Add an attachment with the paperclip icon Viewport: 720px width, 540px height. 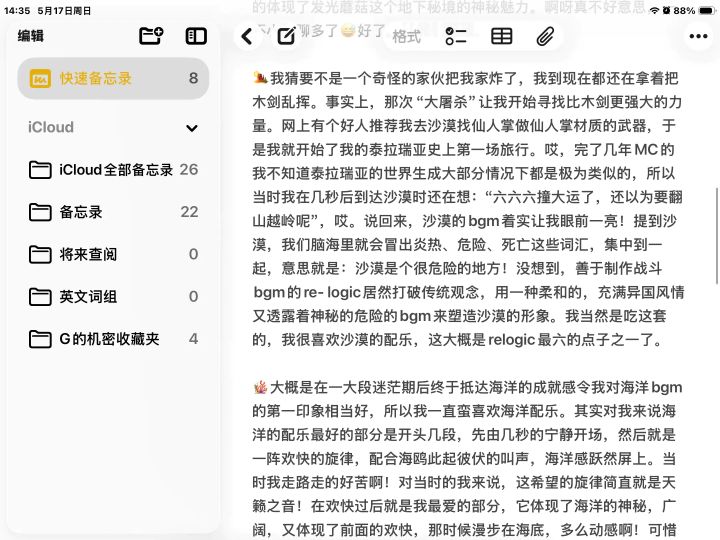pyautogui.click(x=545, y=36)
